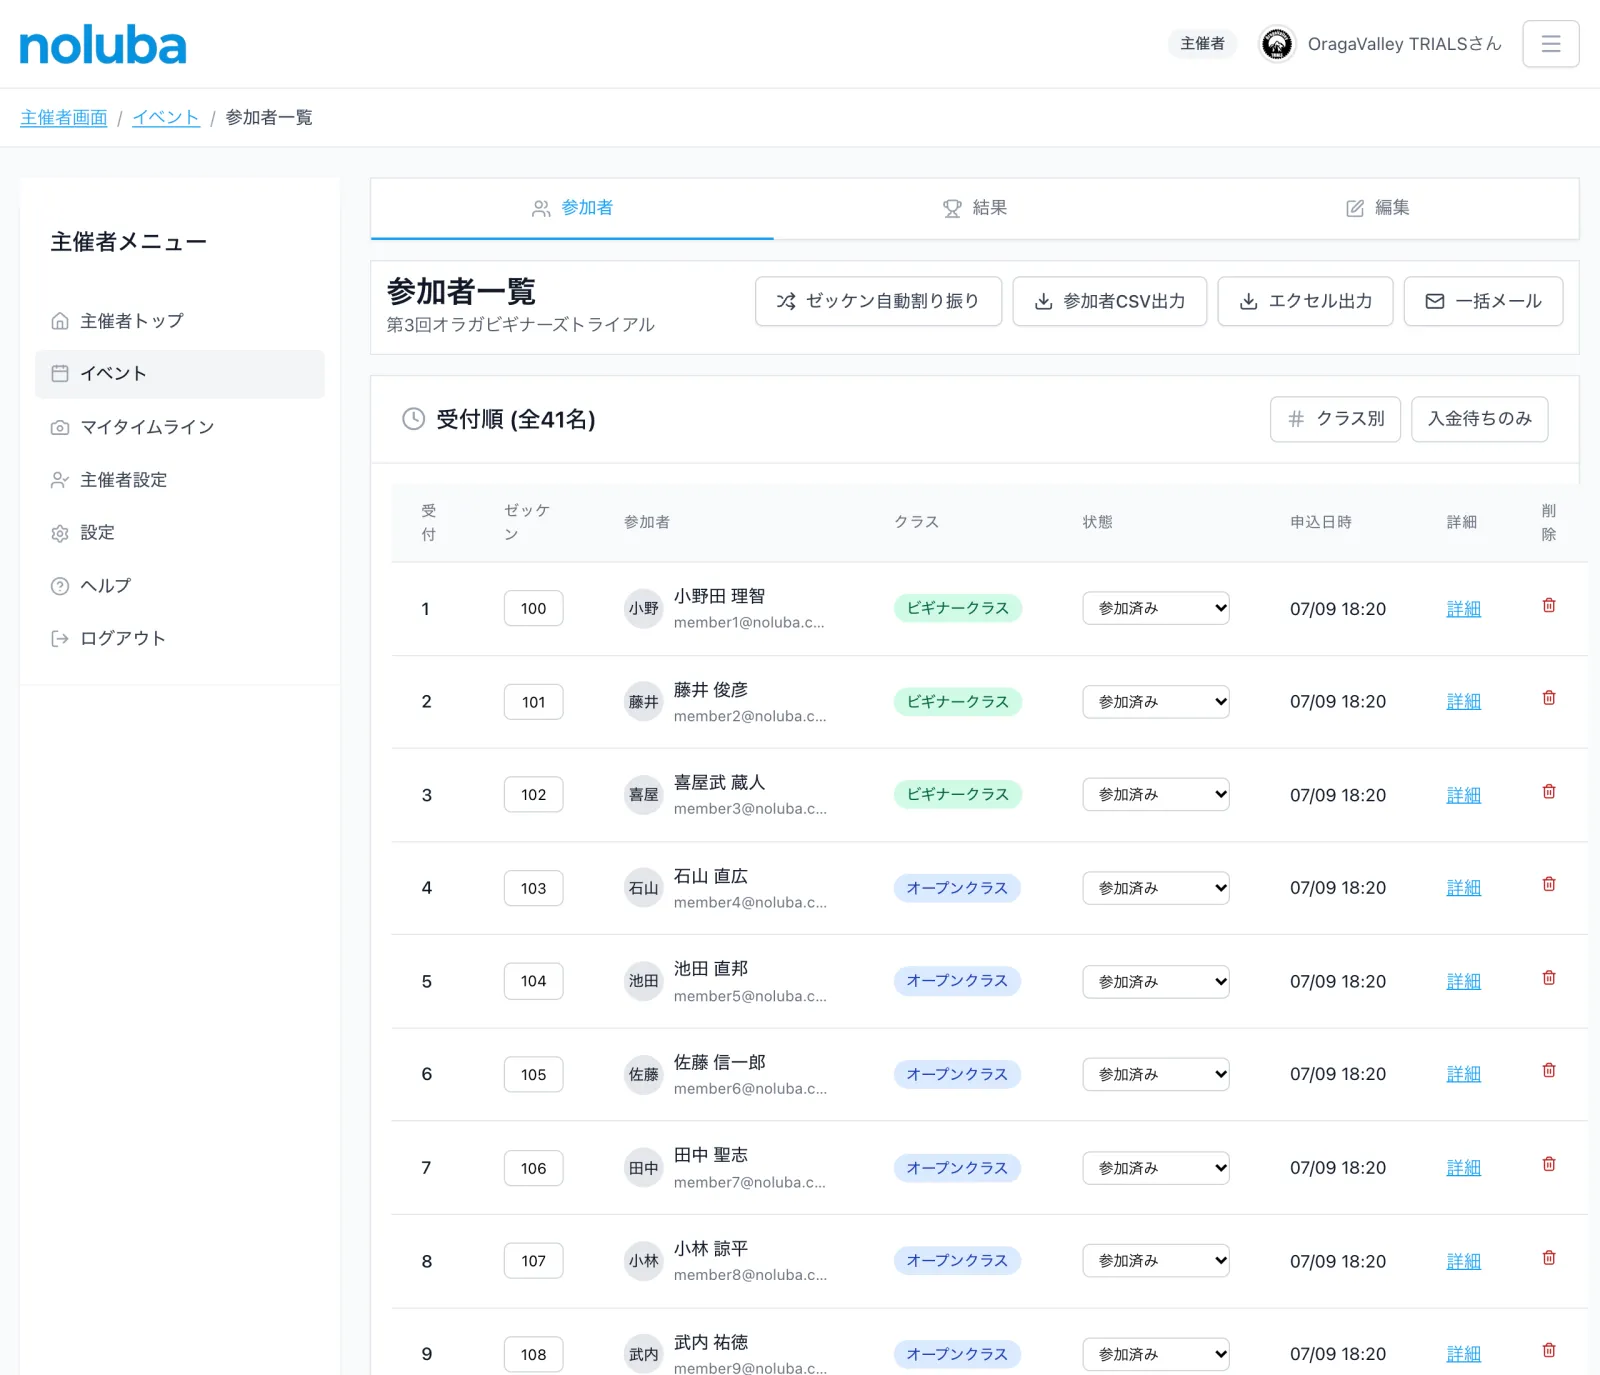
Task: Click 池田 avatar badge
Action: click(x=643, y=981)
